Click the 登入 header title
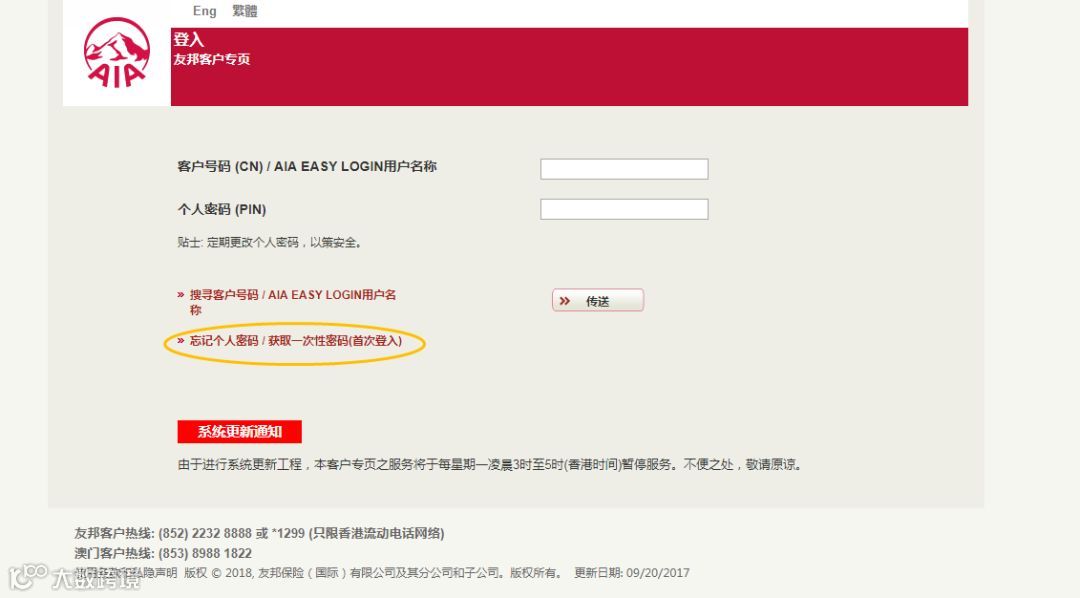Image resolution: width=1080 pixels, height=598 pixels. point(188,40)
